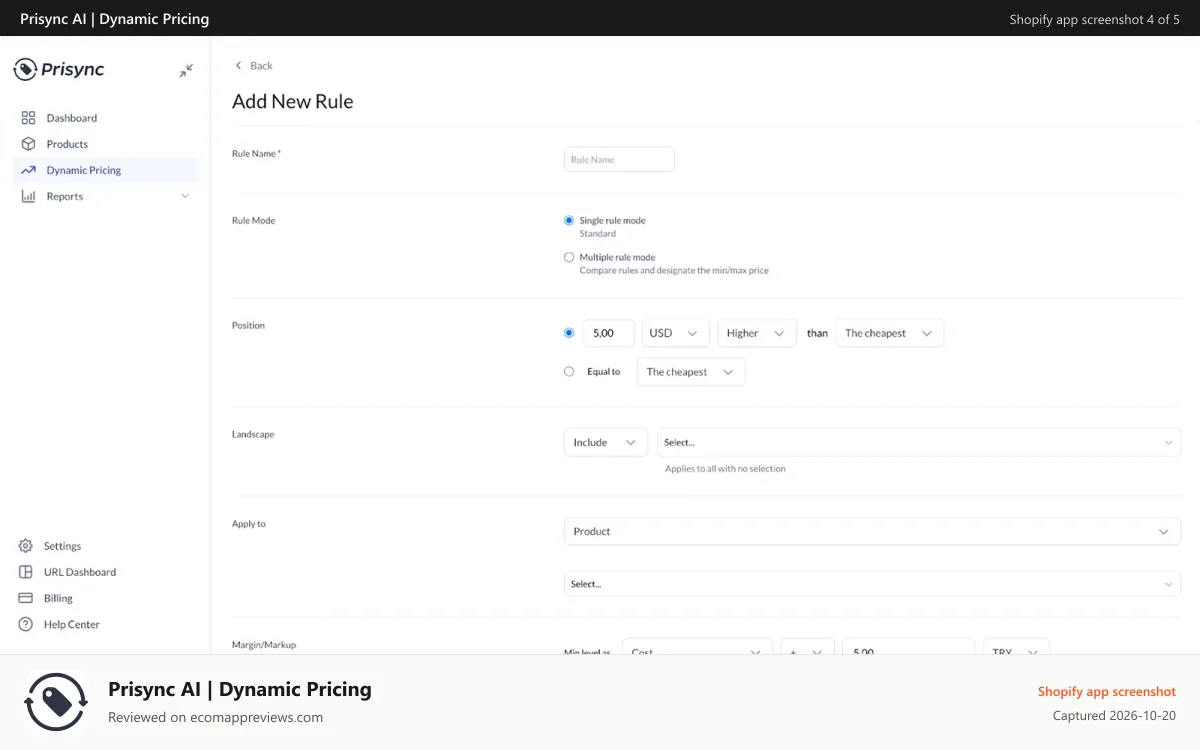The width and height of the screenshot is (1200, 750).
Task: Open the Products menu item
Action: click(106, 144)
